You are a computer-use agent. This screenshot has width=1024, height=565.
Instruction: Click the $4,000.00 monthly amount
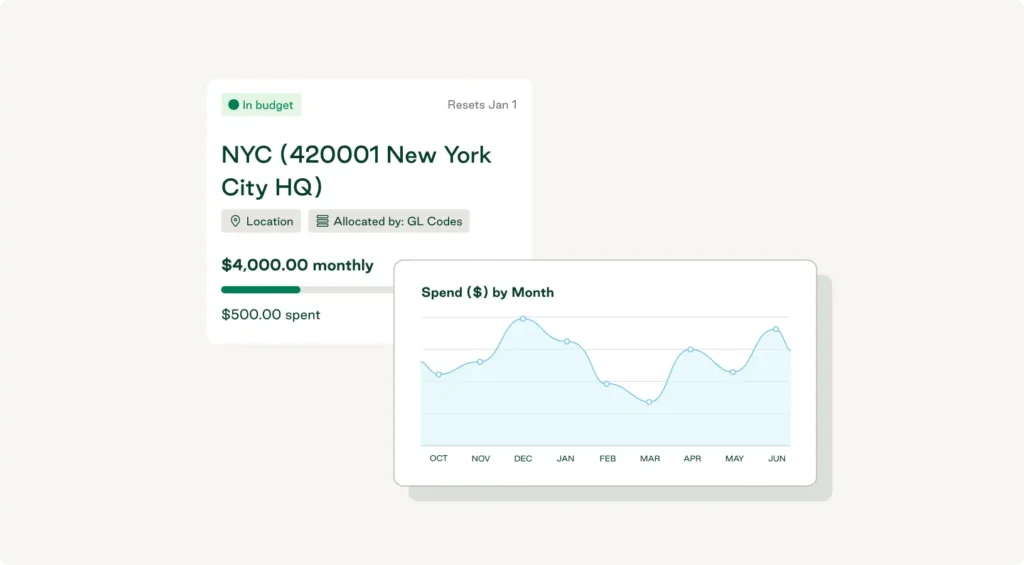pos(297,265)
